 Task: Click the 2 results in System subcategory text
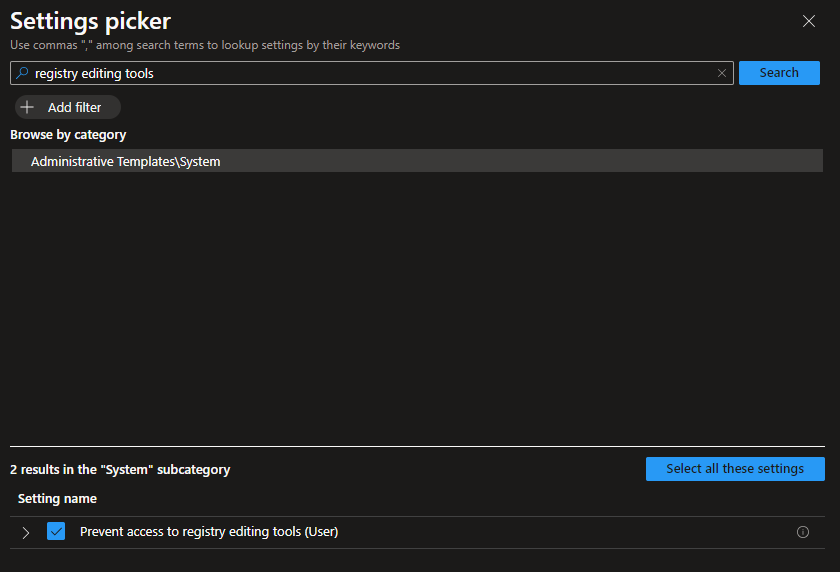tap(120, 469)
